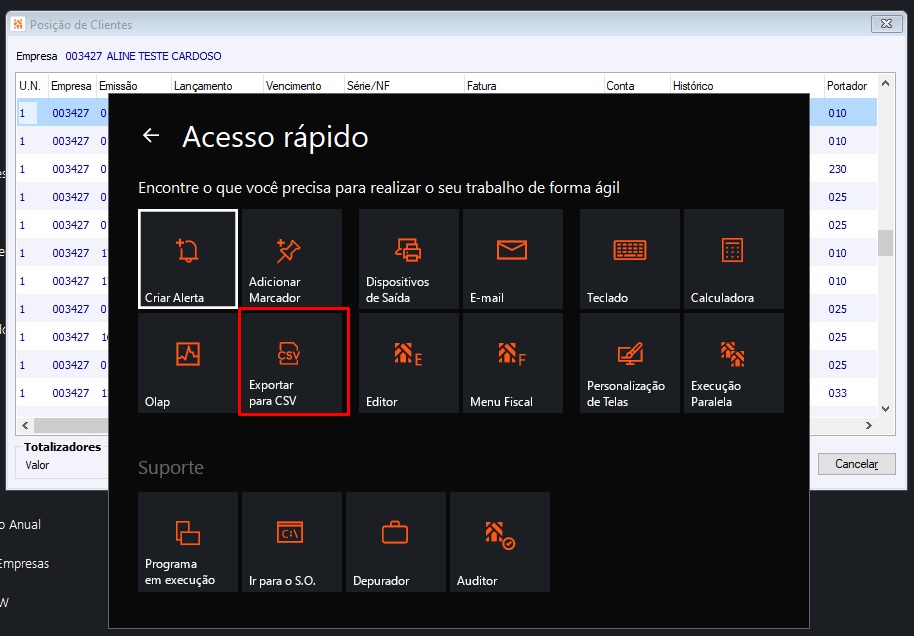Click the U.N. column header
914x636 pixels.
(x=32, y=86)
